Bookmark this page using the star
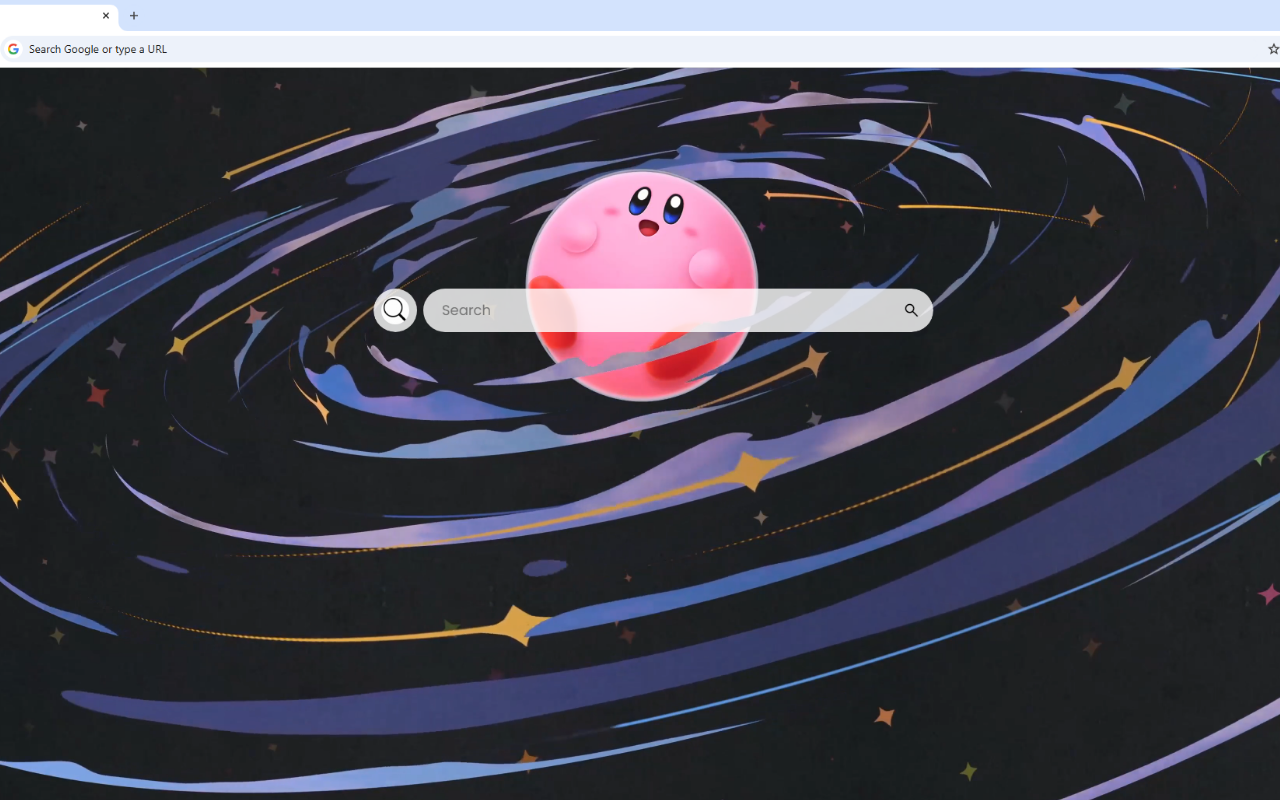The image size is (1280, 800). pyautogui.click(x=1272, y=48)
